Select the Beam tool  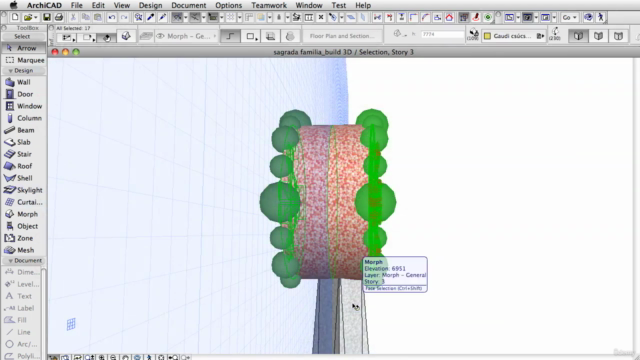(24, 130)
